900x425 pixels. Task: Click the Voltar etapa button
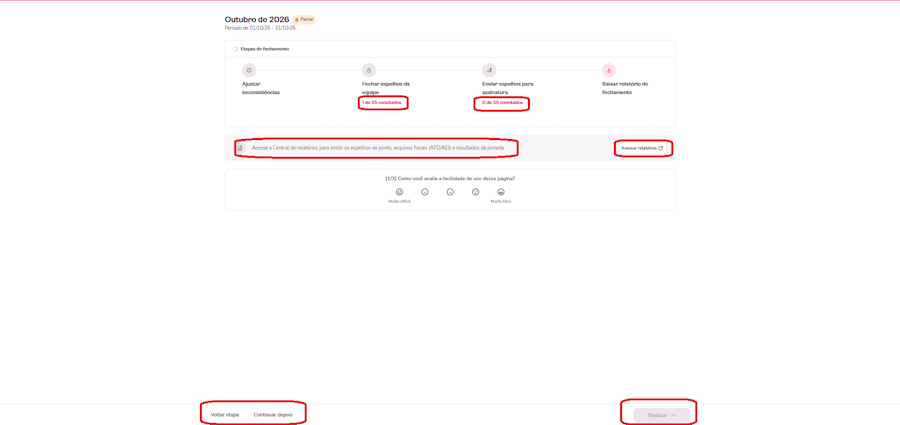[x=224, y=415]
